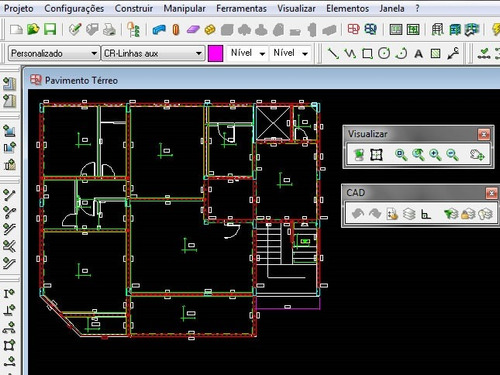The image size is (500, 375).
Task: Click the crossed-box elevator shaft in drawing
Action: [x=273, y=123]
